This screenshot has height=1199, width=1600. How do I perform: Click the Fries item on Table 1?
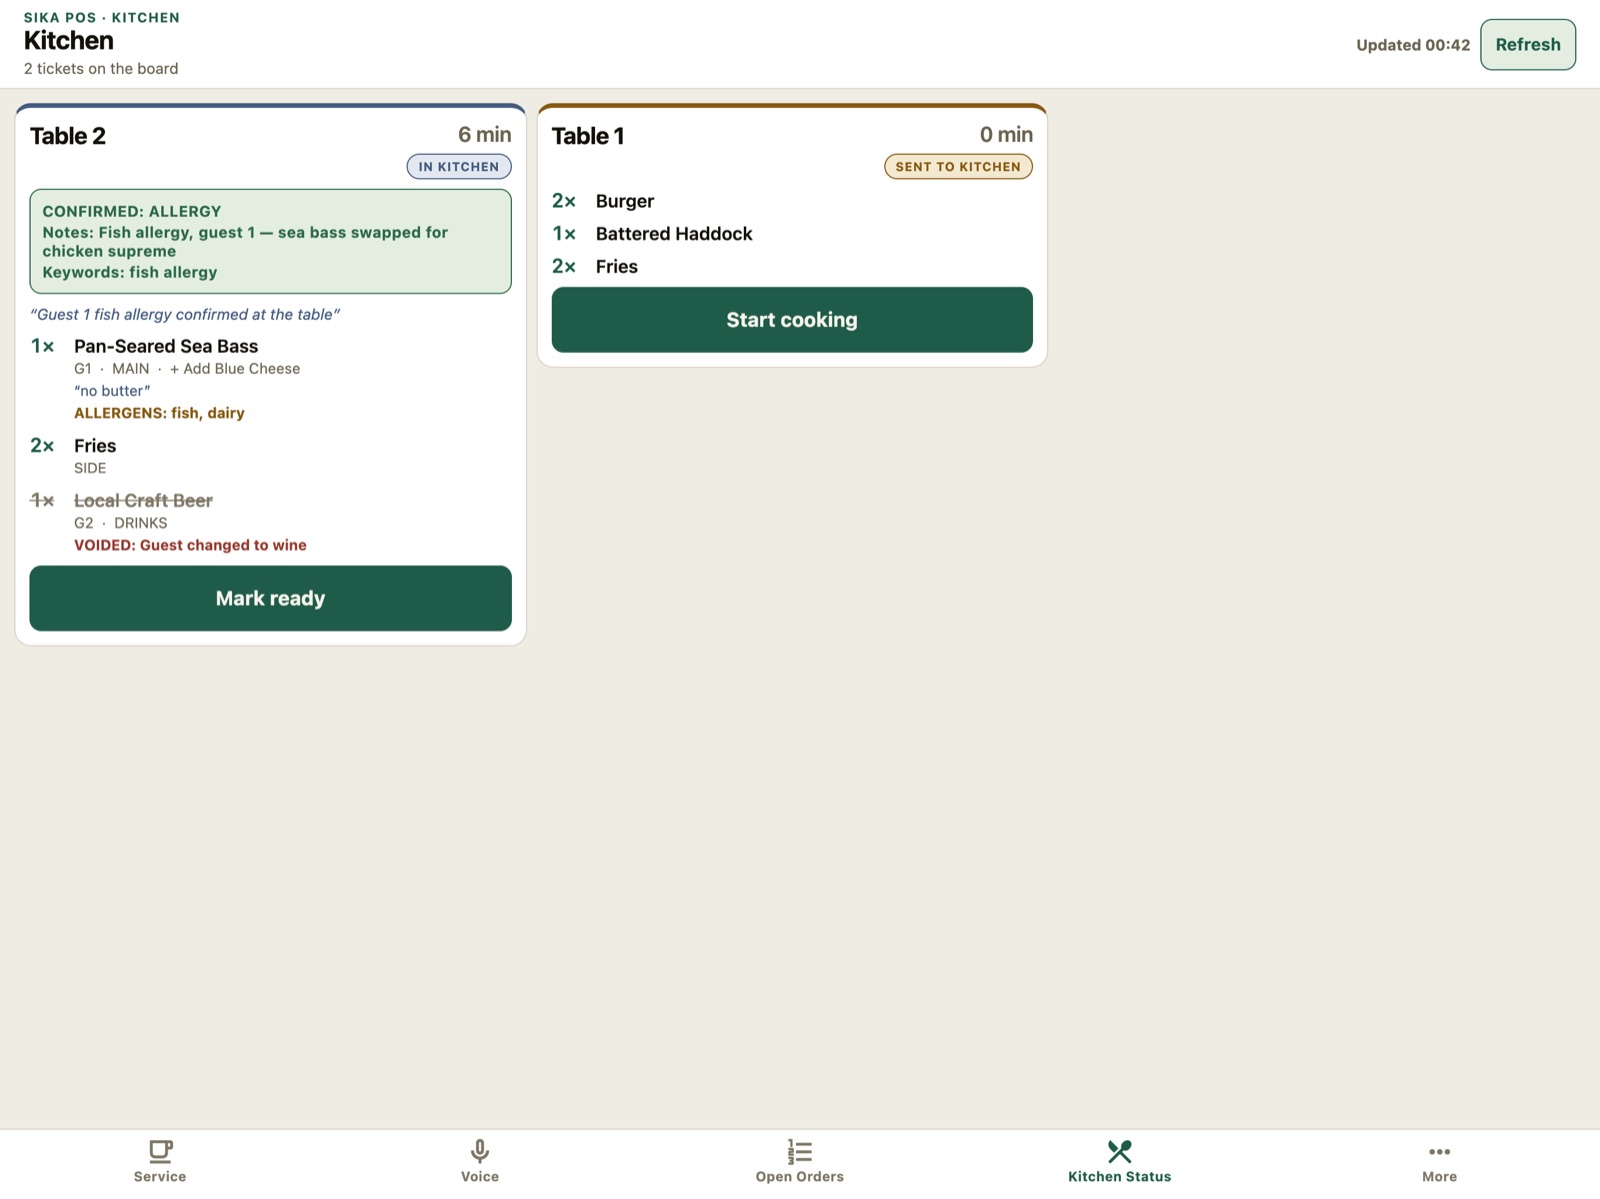point(617,267)
